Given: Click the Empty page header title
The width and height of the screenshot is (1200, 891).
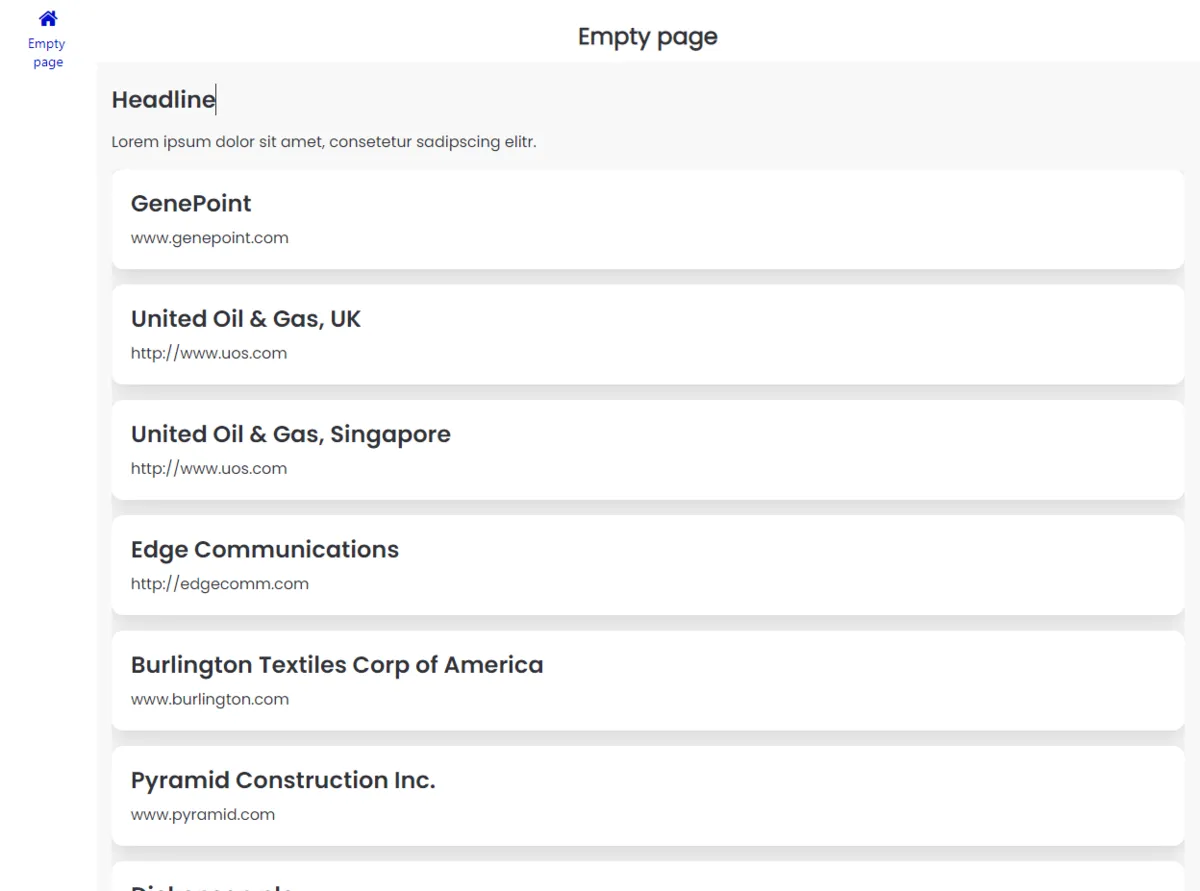Looking at the screenshot, I should pos(647,37).
